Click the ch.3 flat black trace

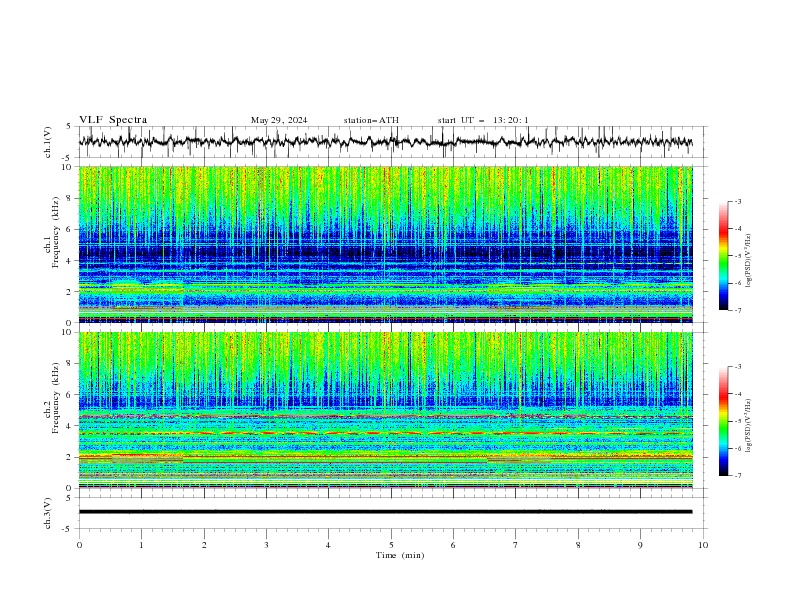tap(385, 512)
